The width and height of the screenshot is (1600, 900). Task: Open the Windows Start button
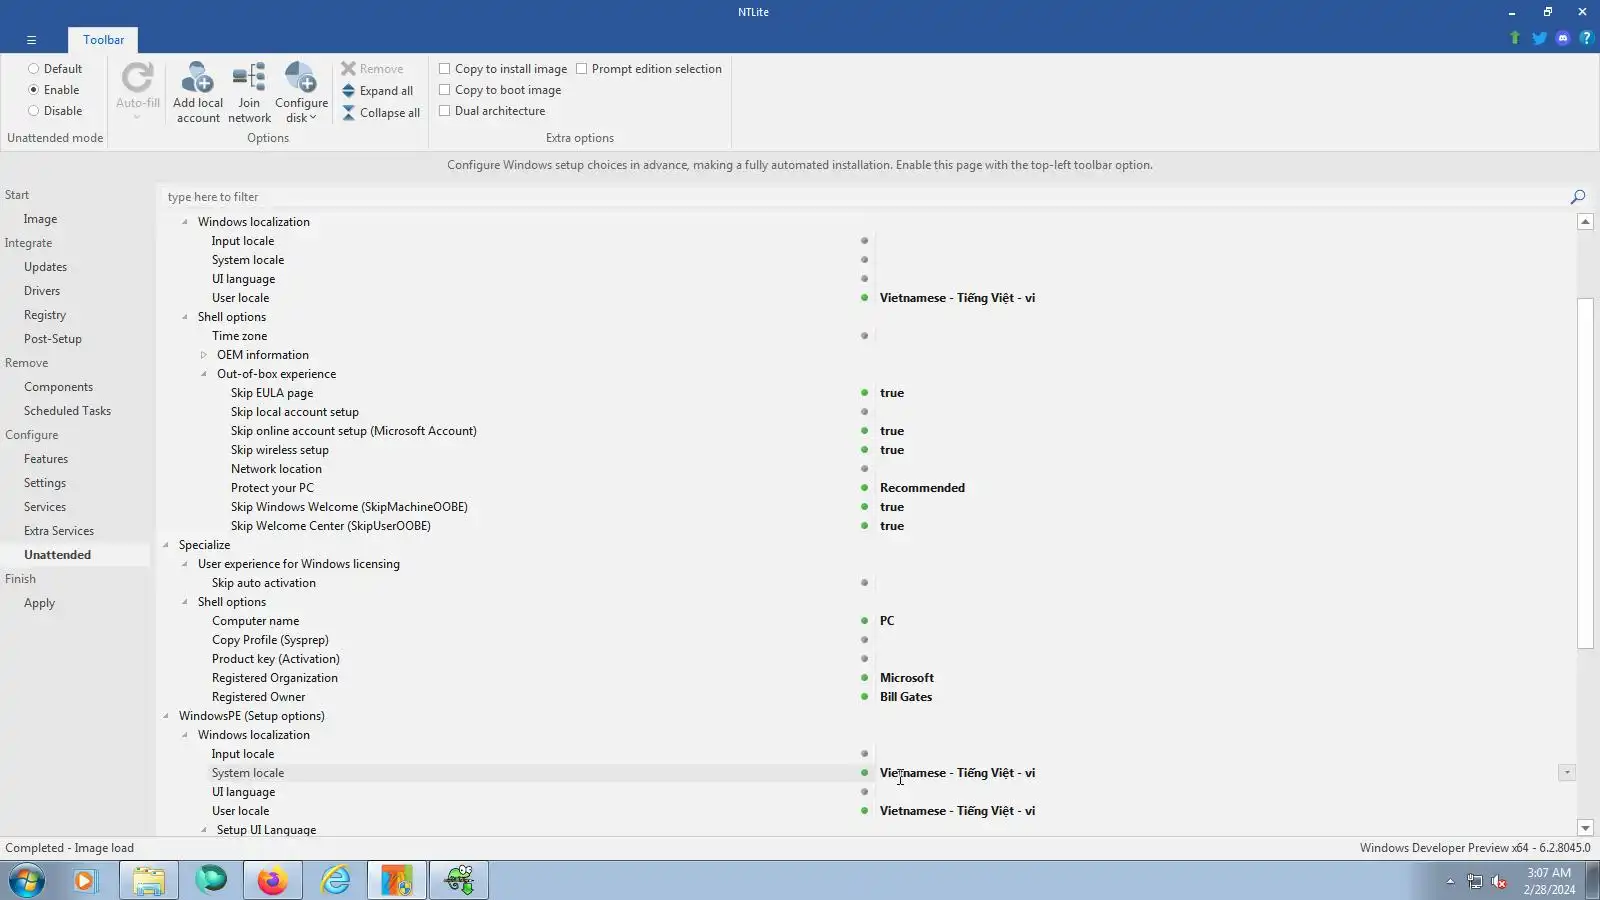[27, 881]
